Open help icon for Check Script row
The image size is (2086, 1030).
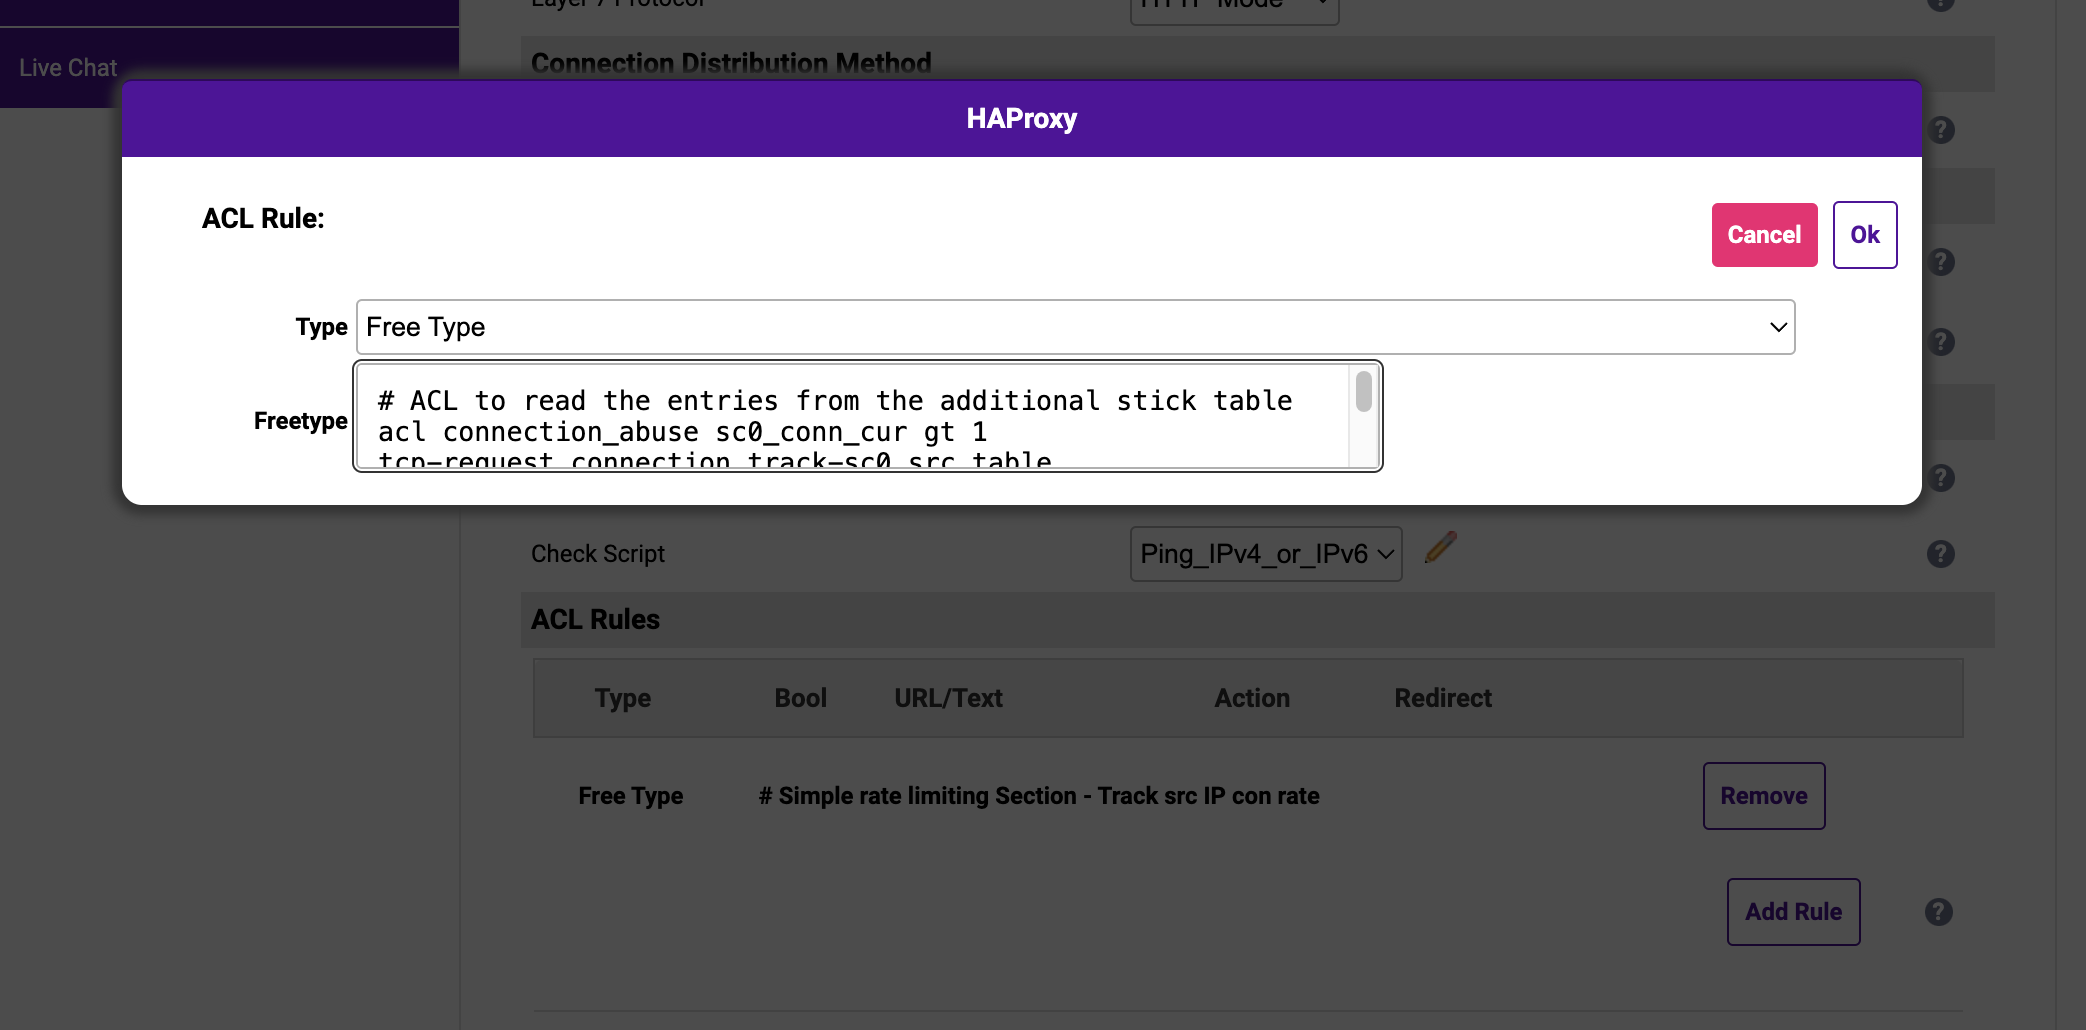pos(1941,554)
